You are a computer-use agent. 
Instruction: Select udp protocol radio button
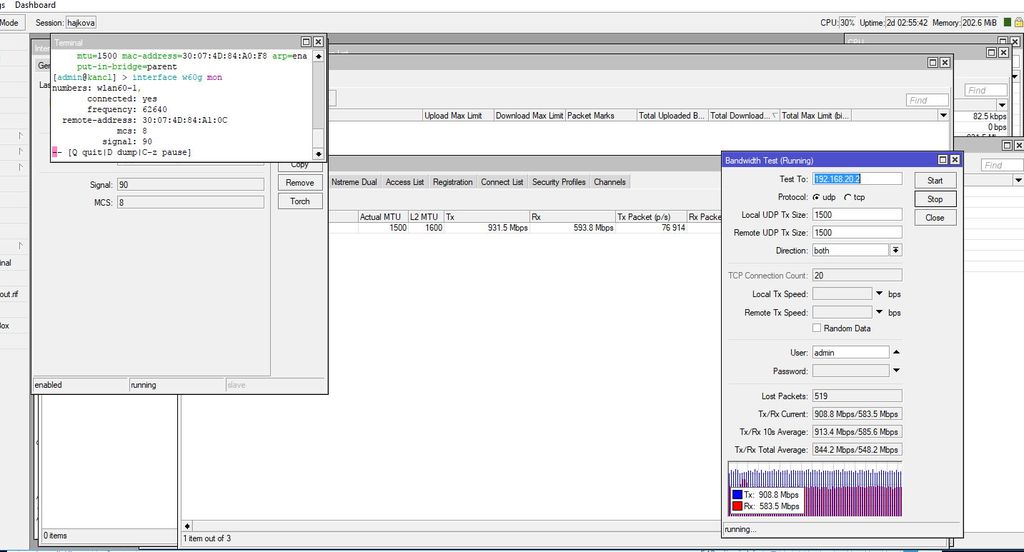pos(816,197)
